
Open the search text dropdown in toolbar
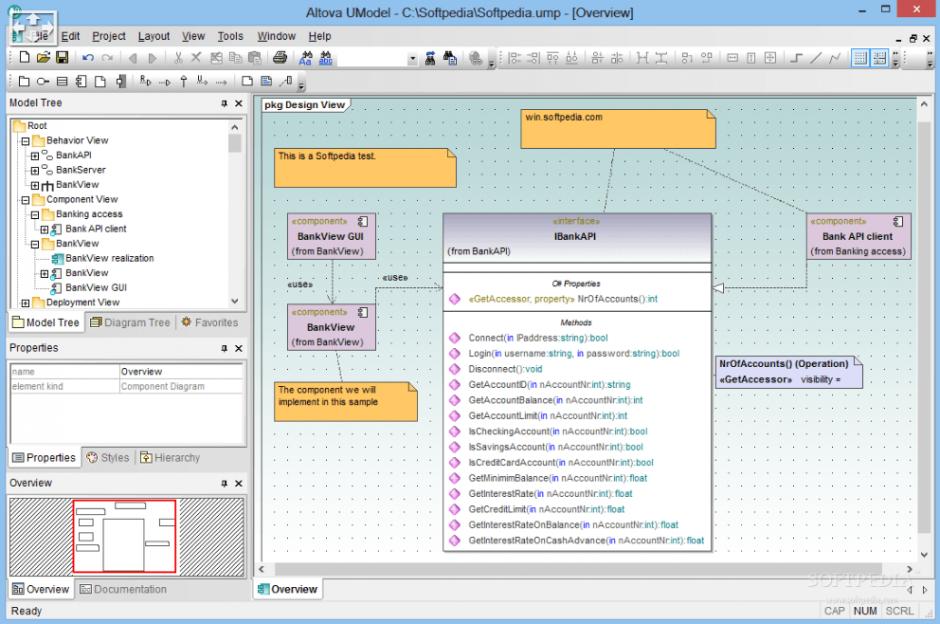(413, 59)
